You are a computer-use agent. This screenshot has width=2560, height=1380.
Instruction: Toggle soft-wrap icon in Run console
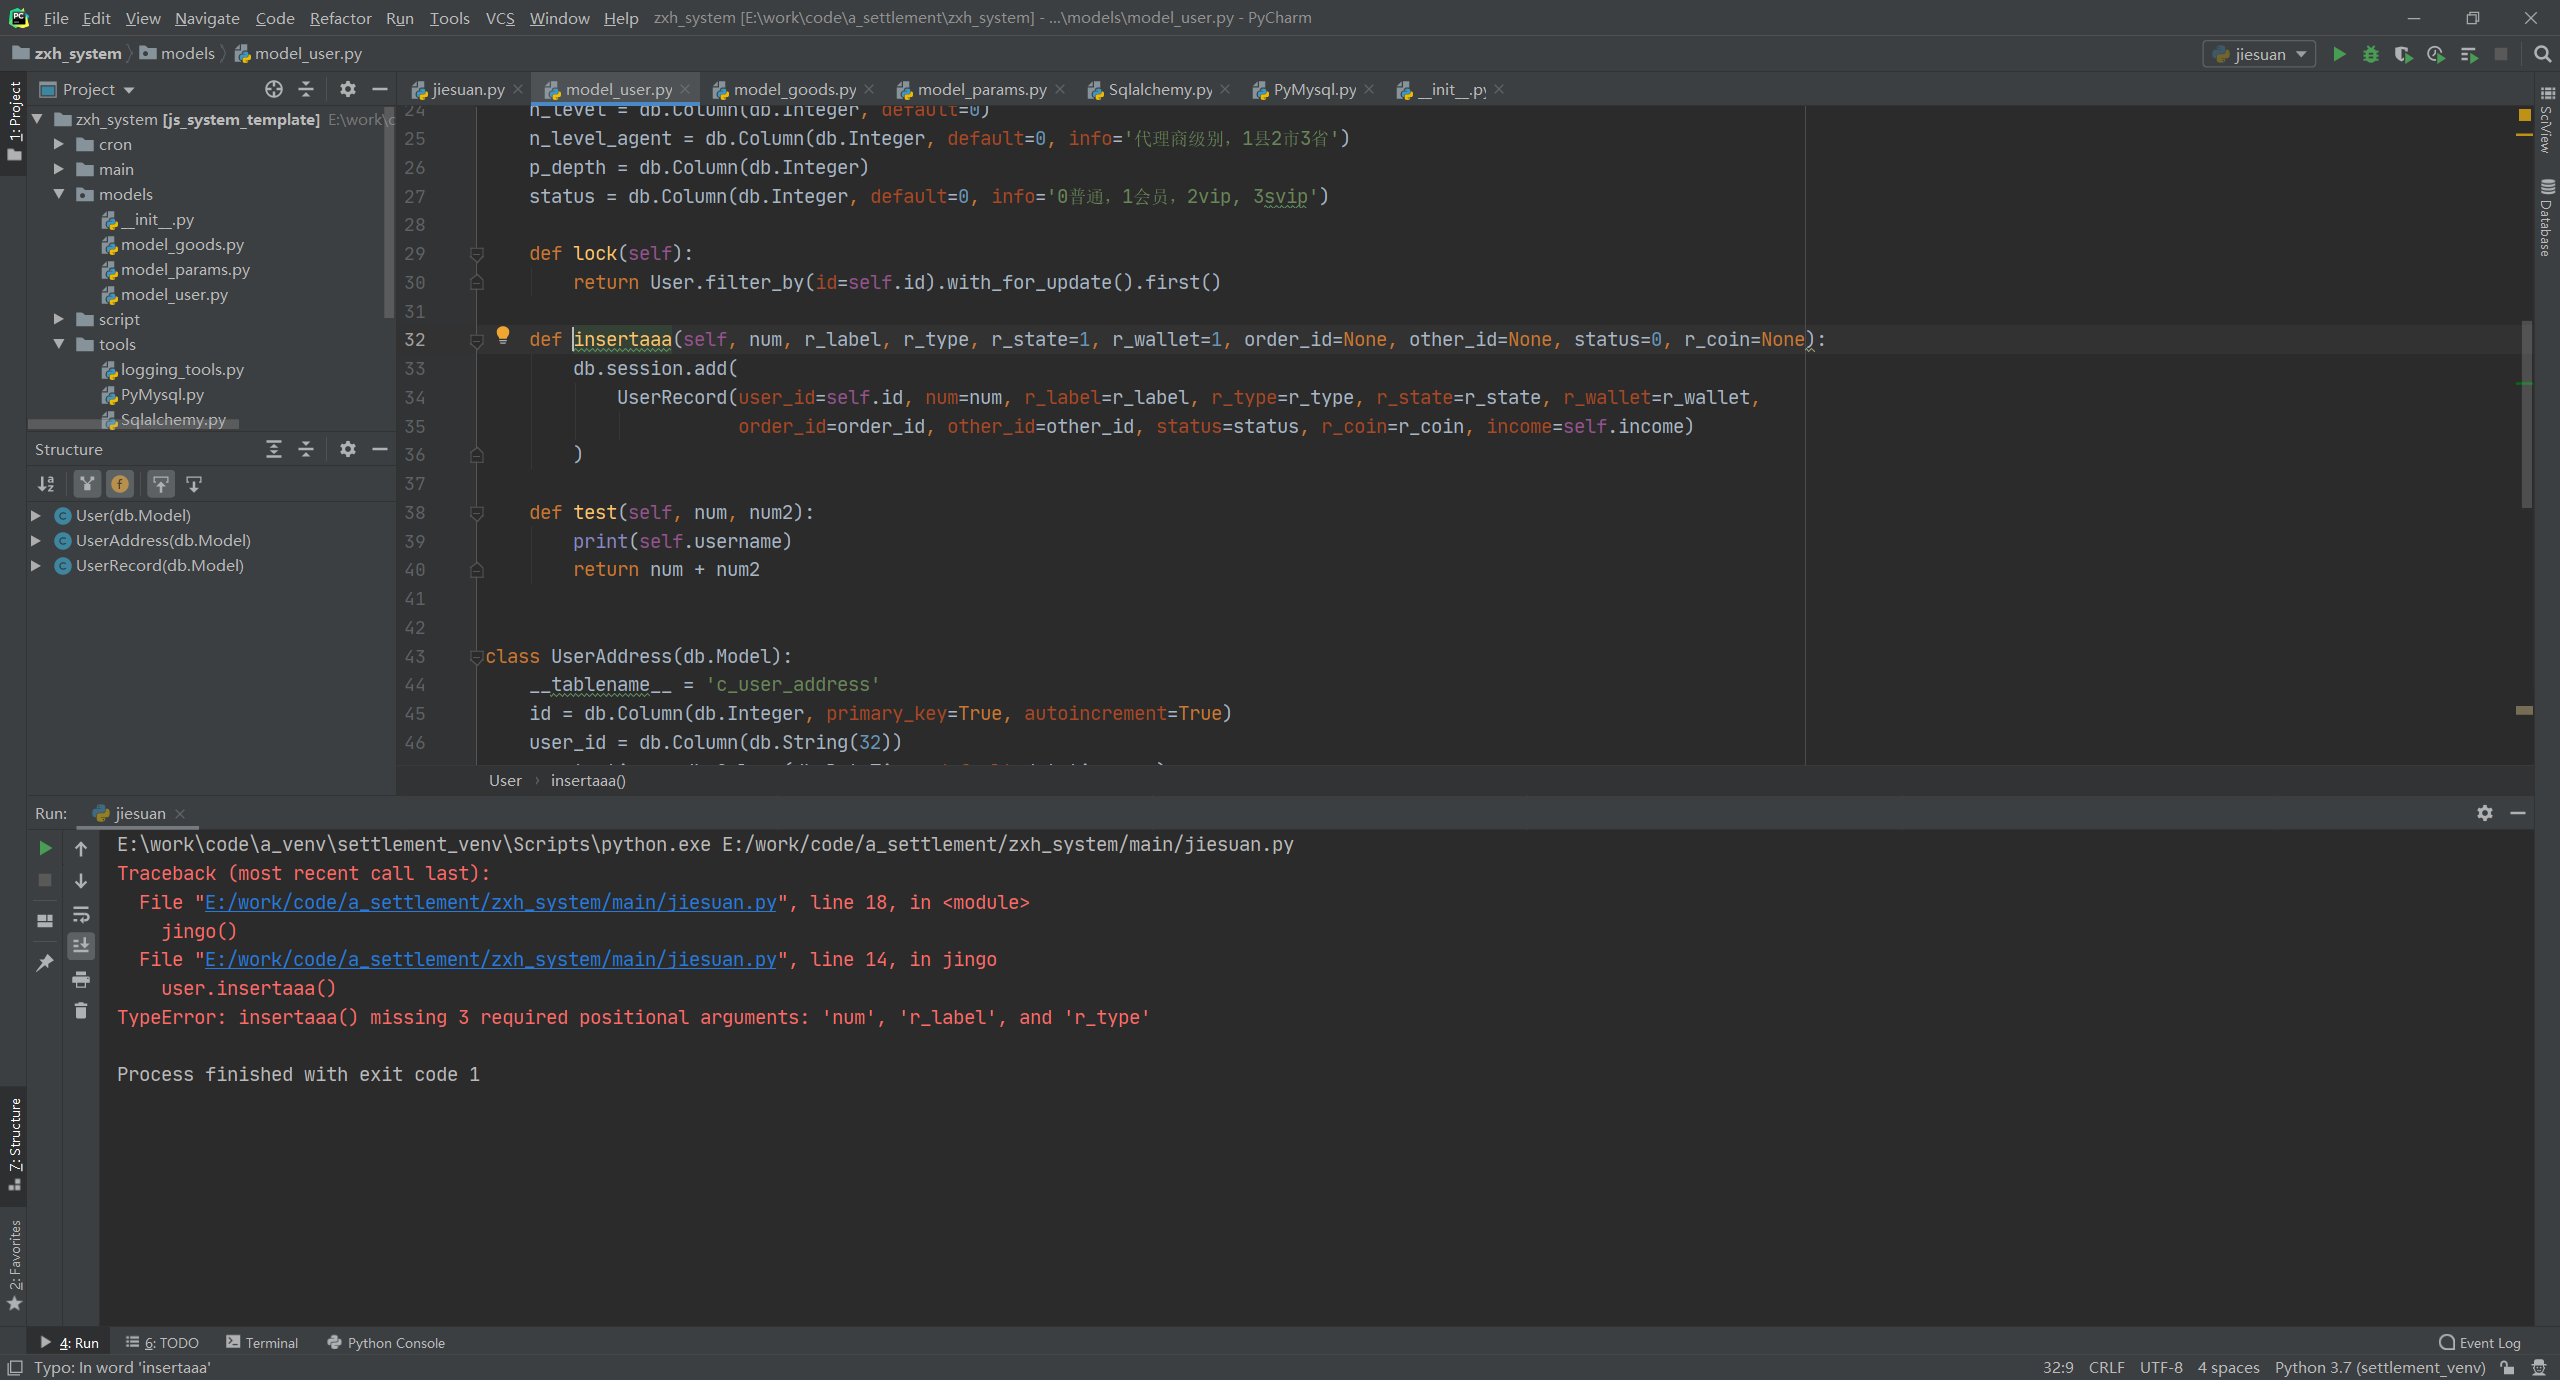click(81, 914)
